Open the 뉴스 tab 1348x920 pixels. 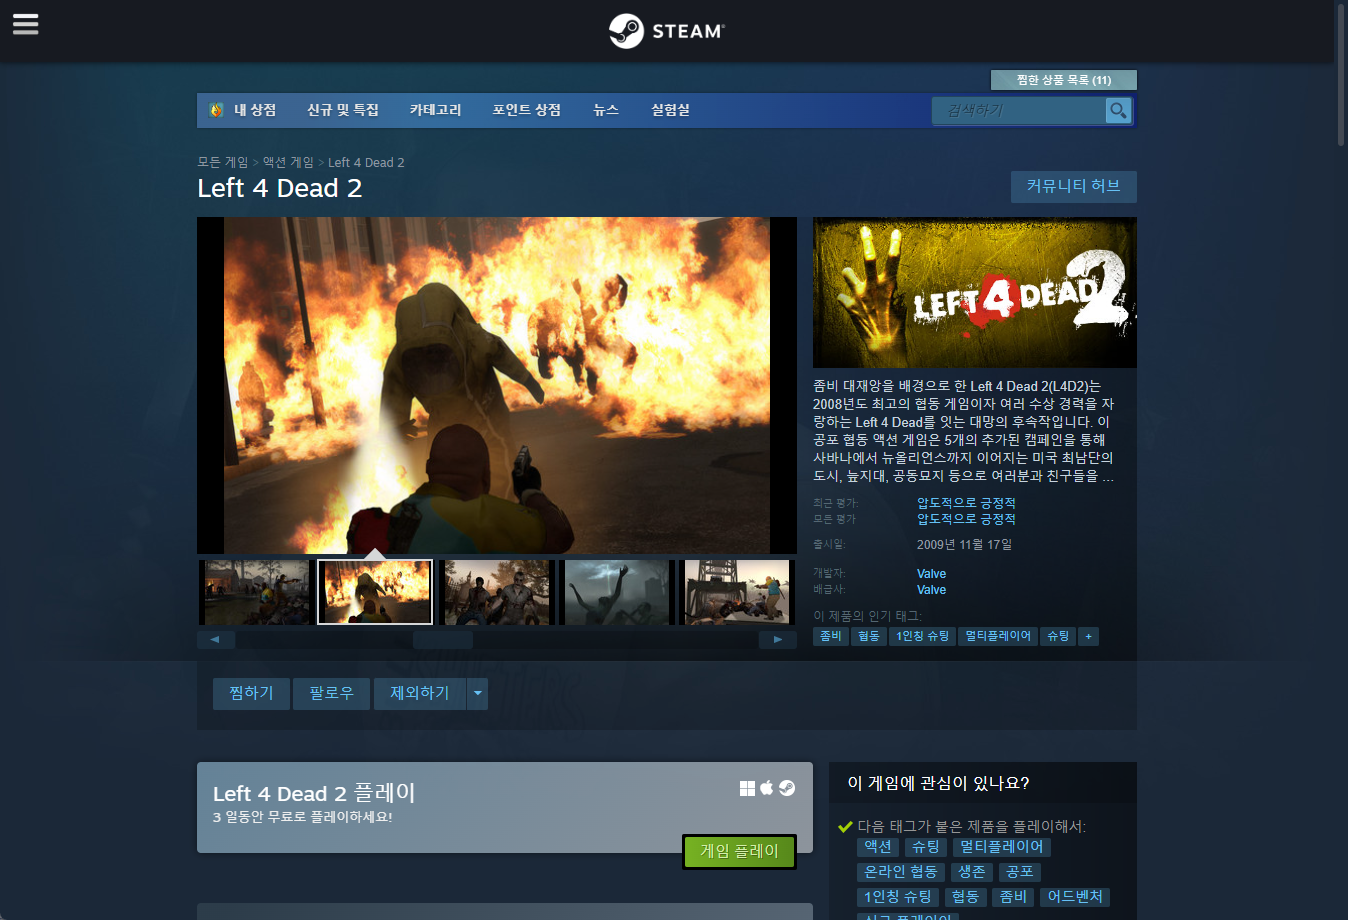pyautogui.click(x=606, y=110)
